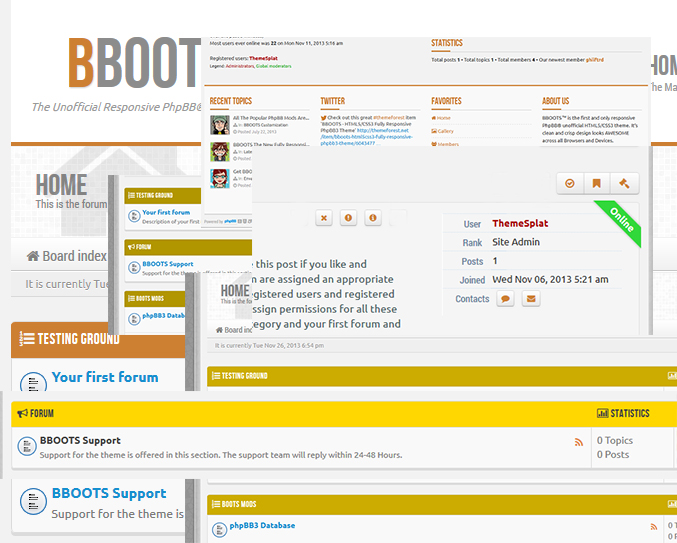Open the 'Your first forum' link
677x543 pixels.
coord(104,377)
